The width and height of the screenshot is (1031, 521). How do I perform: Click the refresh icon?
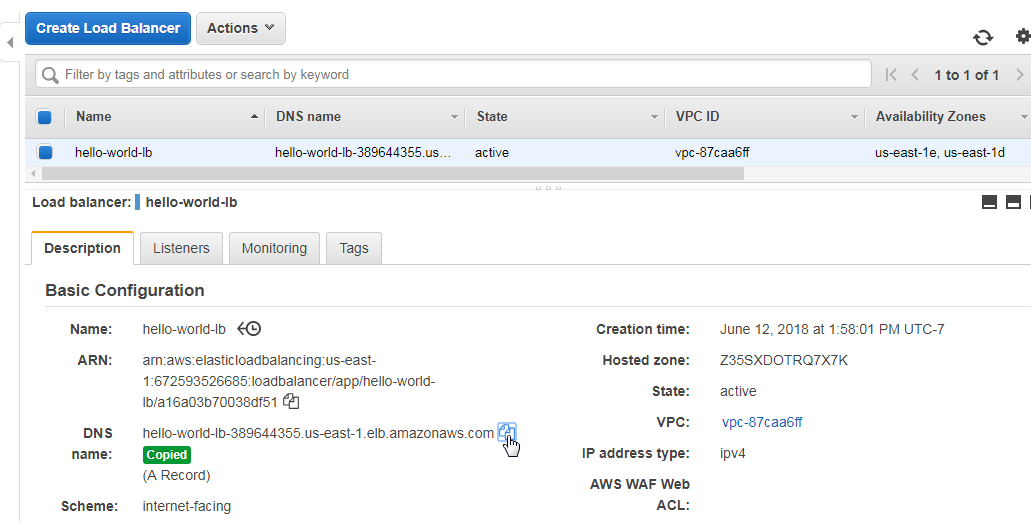tap(983, 37)
